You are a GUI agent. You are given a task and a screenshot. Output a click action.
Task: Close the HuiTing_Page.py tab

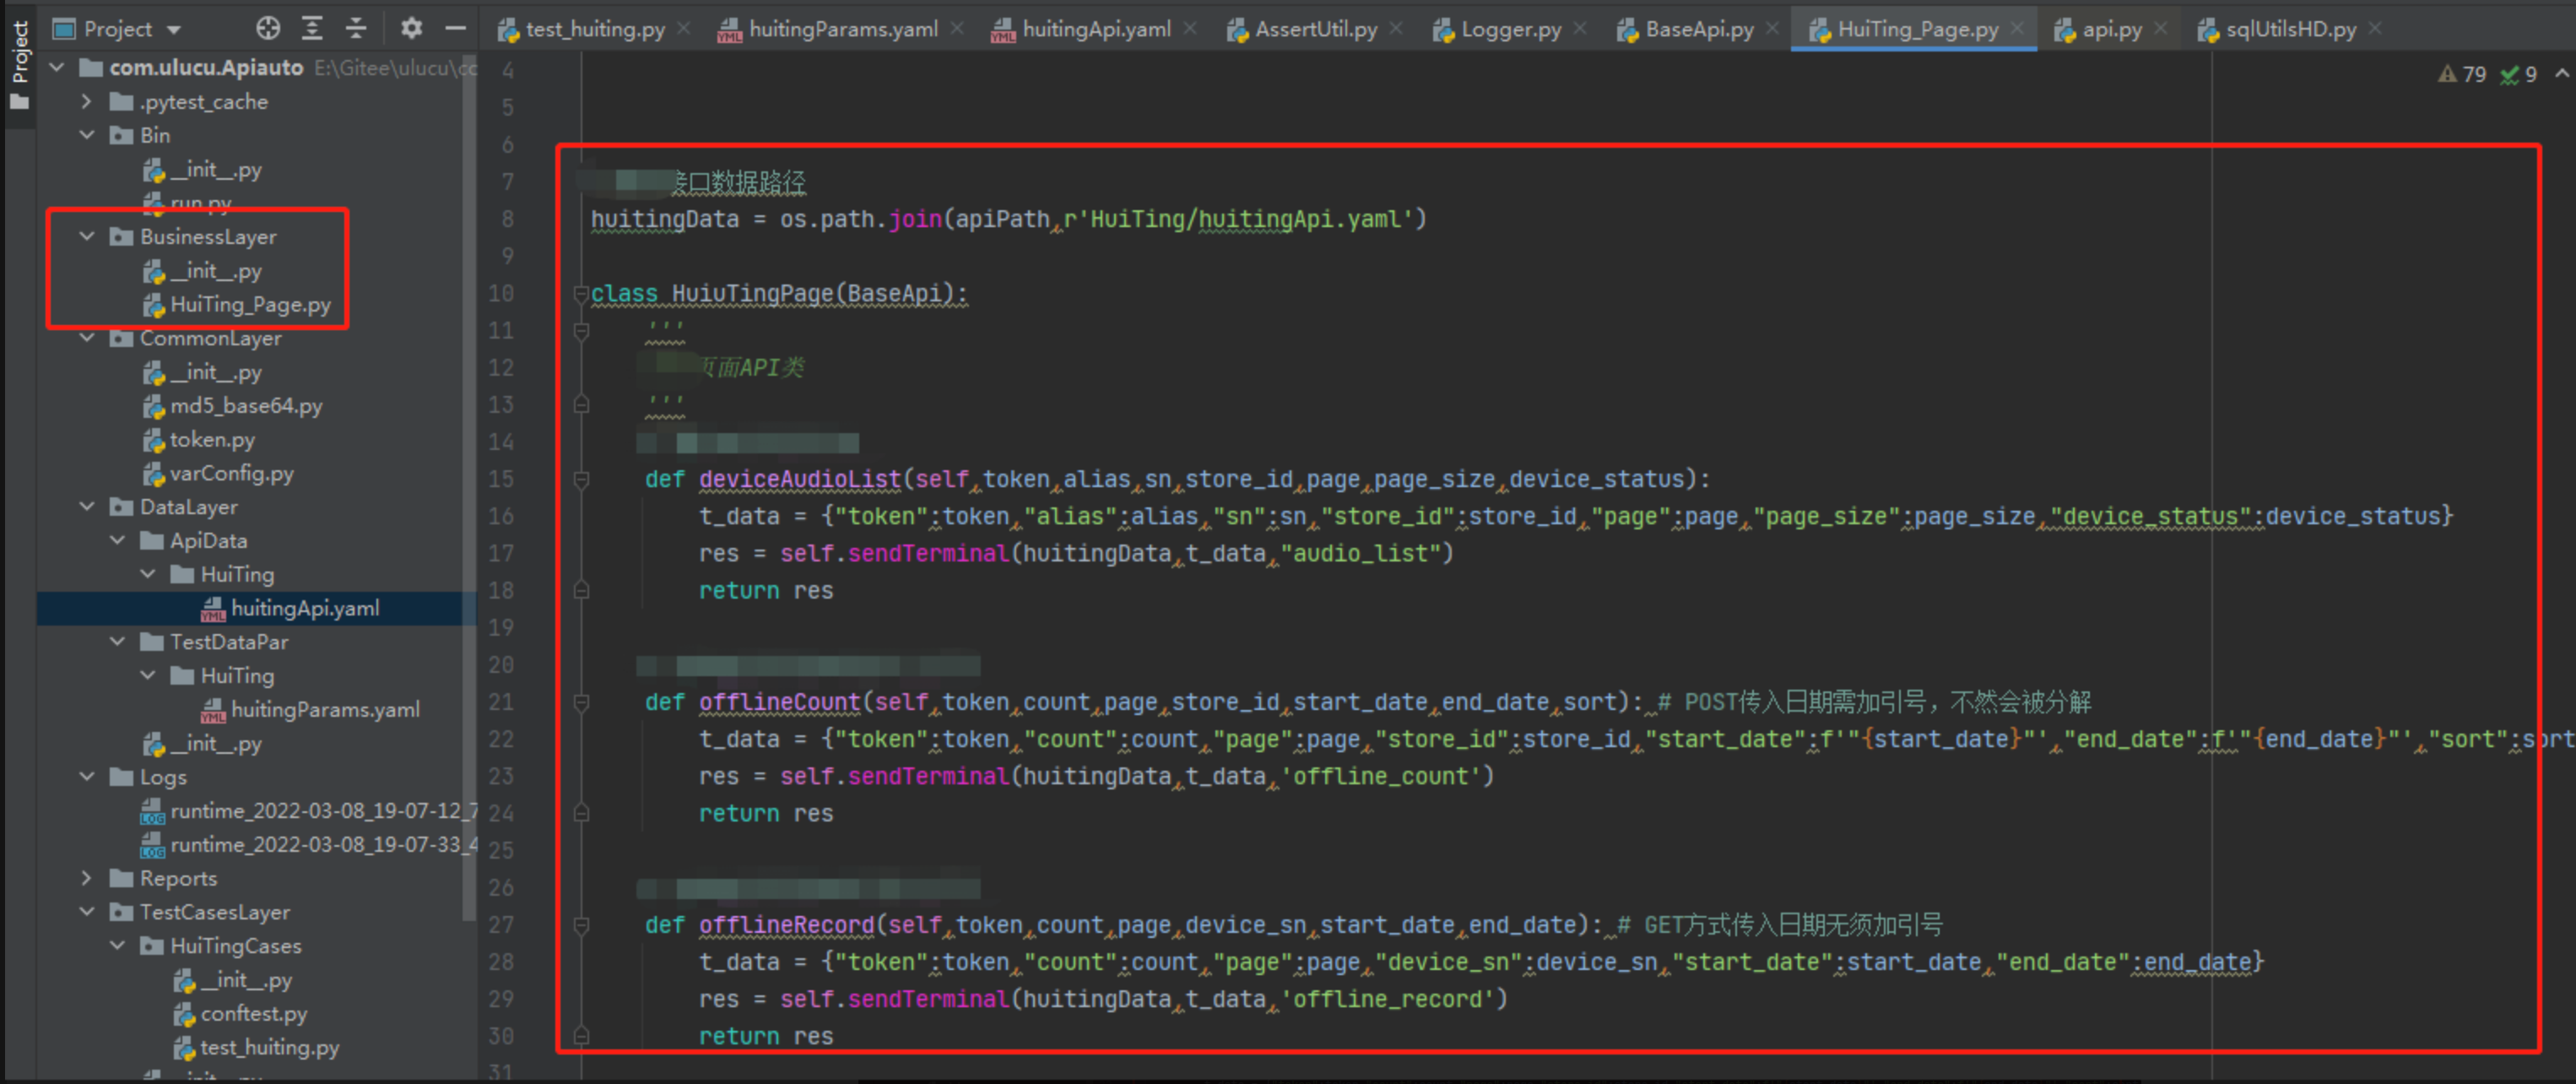(x=2017, y=29)
